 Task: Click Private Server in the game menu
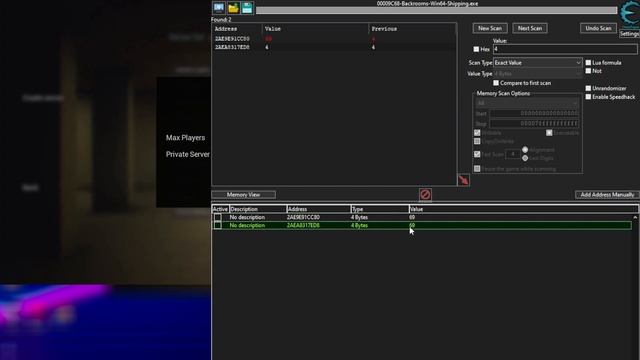click(188, 154)
